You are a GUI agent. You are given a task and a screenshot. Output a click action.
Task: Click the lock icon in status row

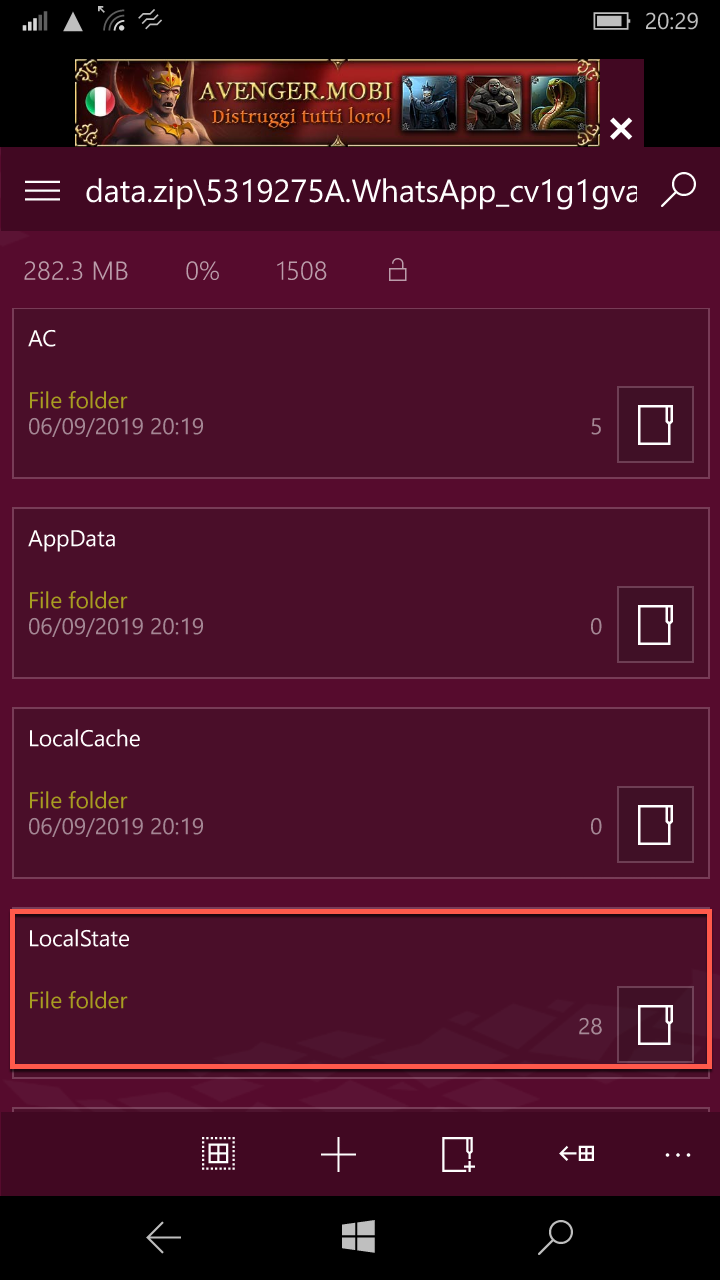(398, 270)
